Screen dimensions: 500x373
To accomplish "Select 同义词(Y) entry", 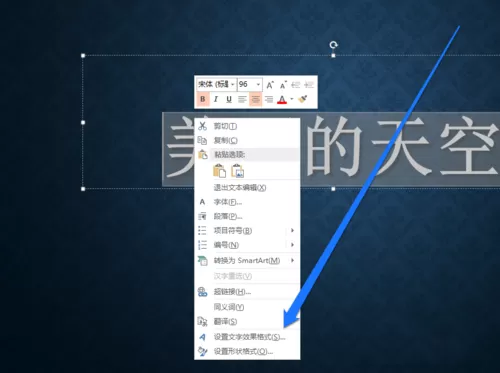I will [247, 307].
